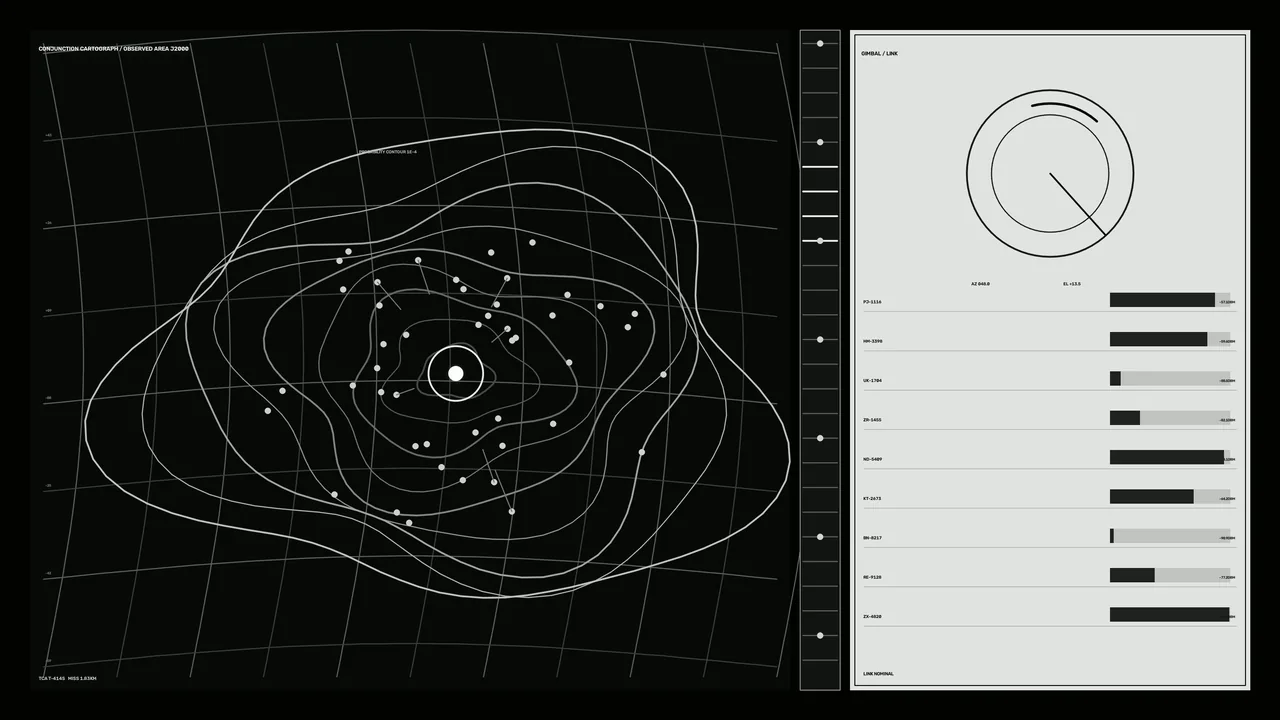Click the ZR-1455 link signal bar
The width and height of the screenshot is (1280, 720).
point(1170,418)
